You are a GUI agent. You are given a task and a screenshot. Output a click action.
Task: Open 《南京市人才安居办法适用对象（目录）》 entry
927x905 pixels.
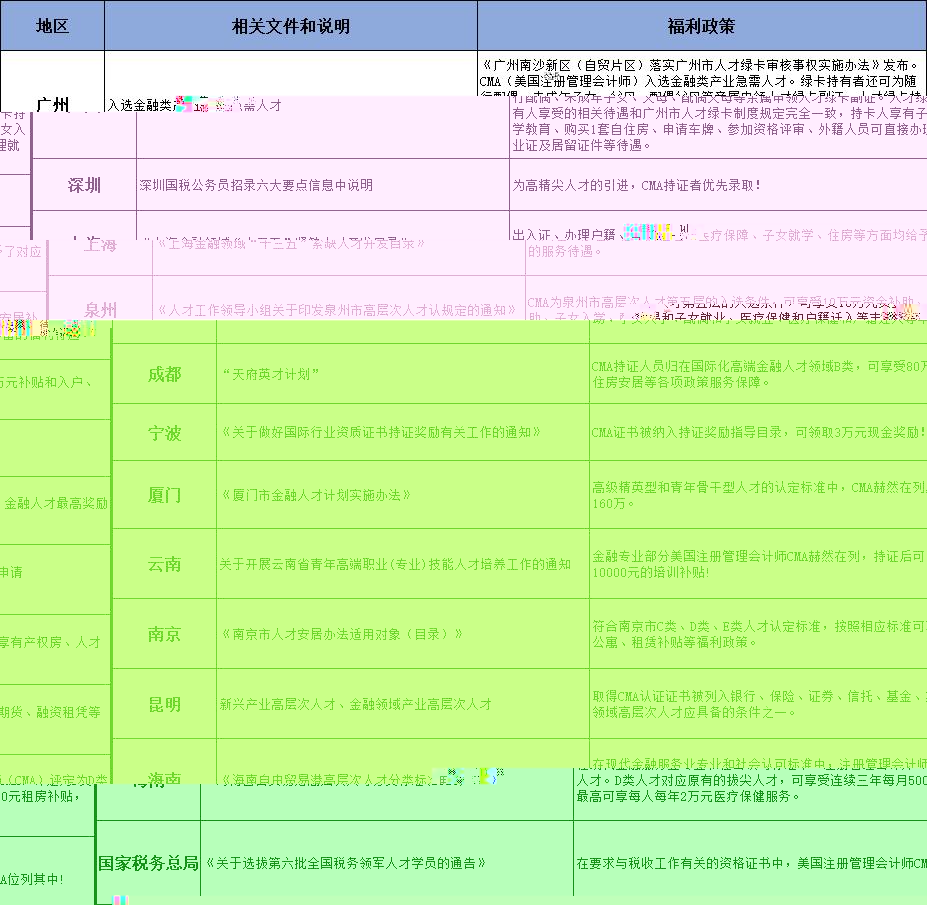pos(341,634)
